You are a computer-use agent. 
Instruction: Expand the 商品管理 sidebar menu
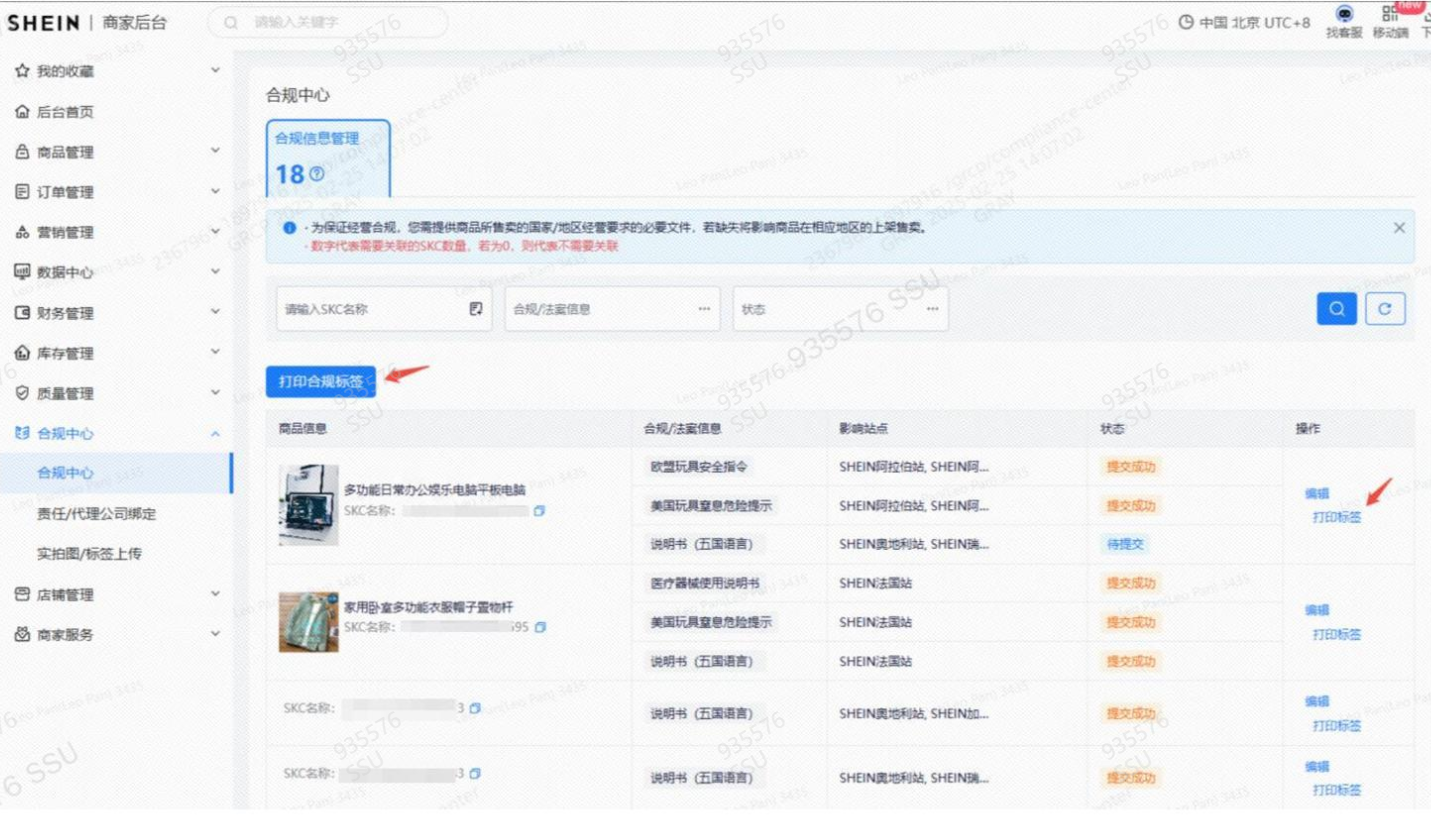click(x=116, y=152)
